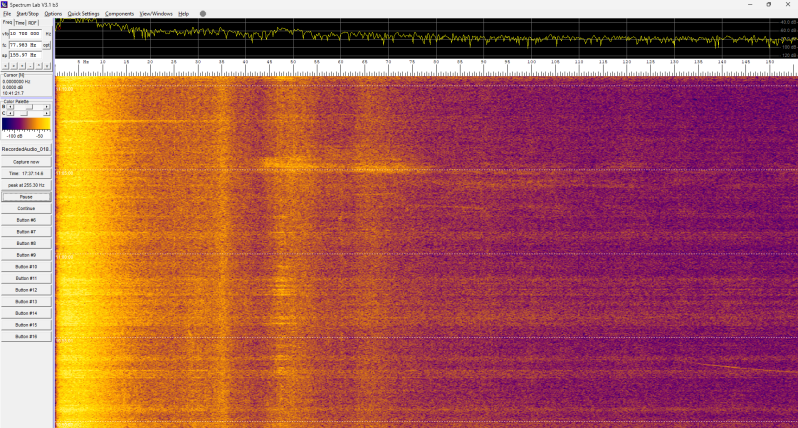Click the down-arrow button under span field
This screenshot has height=428, width=798.
[x=47, y=66]
